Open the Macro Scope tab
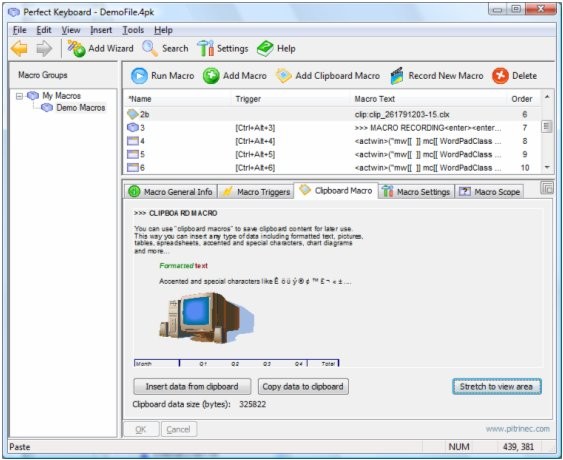This screenshot has height=460, width=563. (x=489, y=192)
